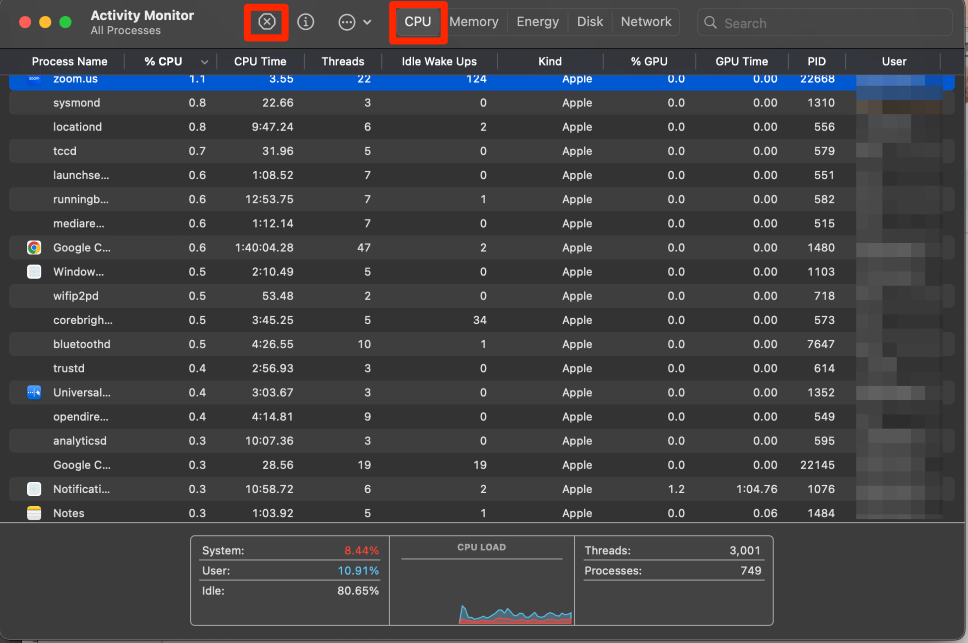This screenshot has height=643, width=968.
Task: Open the process info inspector icon
Action: click(306, 22)
